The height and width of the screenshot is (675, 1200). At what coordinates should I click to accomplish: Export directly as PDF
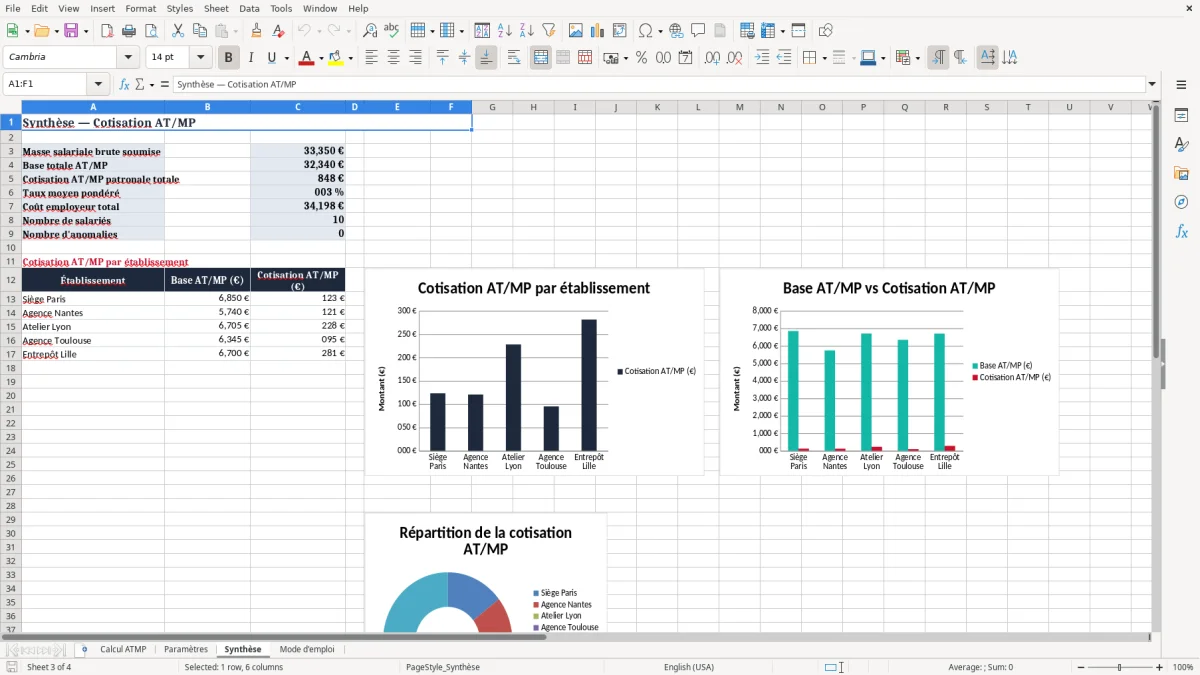point(106,31)
